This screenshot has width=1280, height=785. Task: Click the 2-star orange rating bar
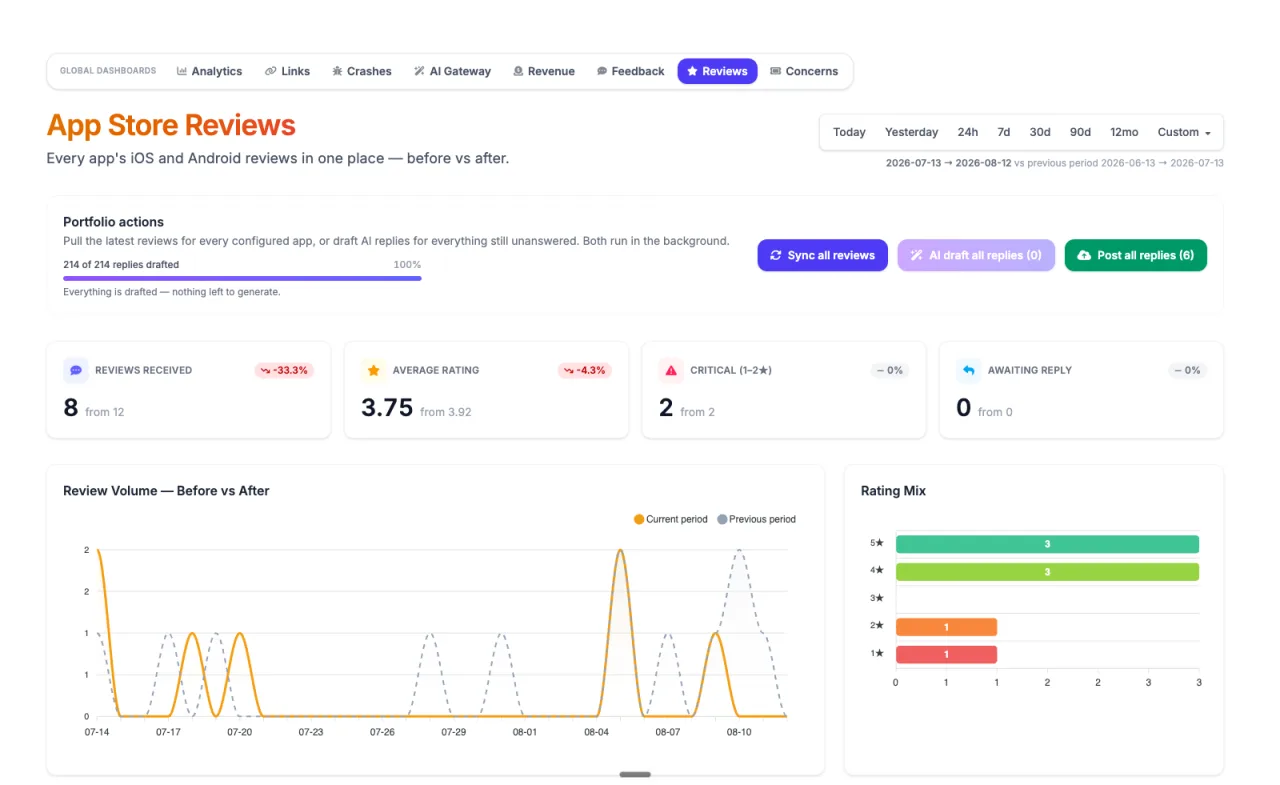pos(946,627)
